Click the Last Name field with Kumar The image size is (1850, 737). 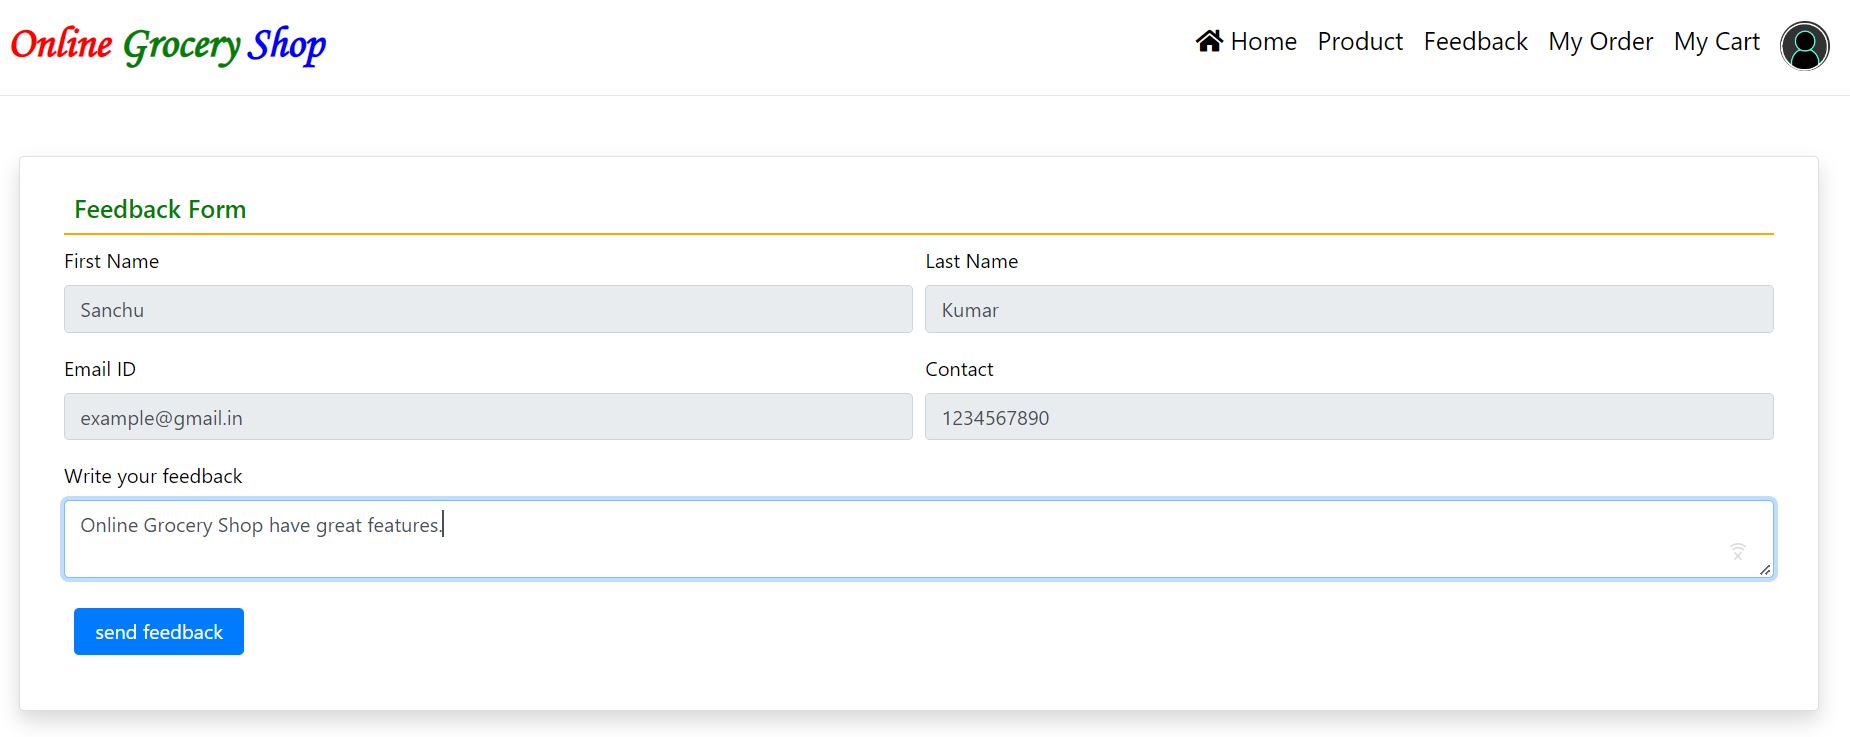(1348, 309)
